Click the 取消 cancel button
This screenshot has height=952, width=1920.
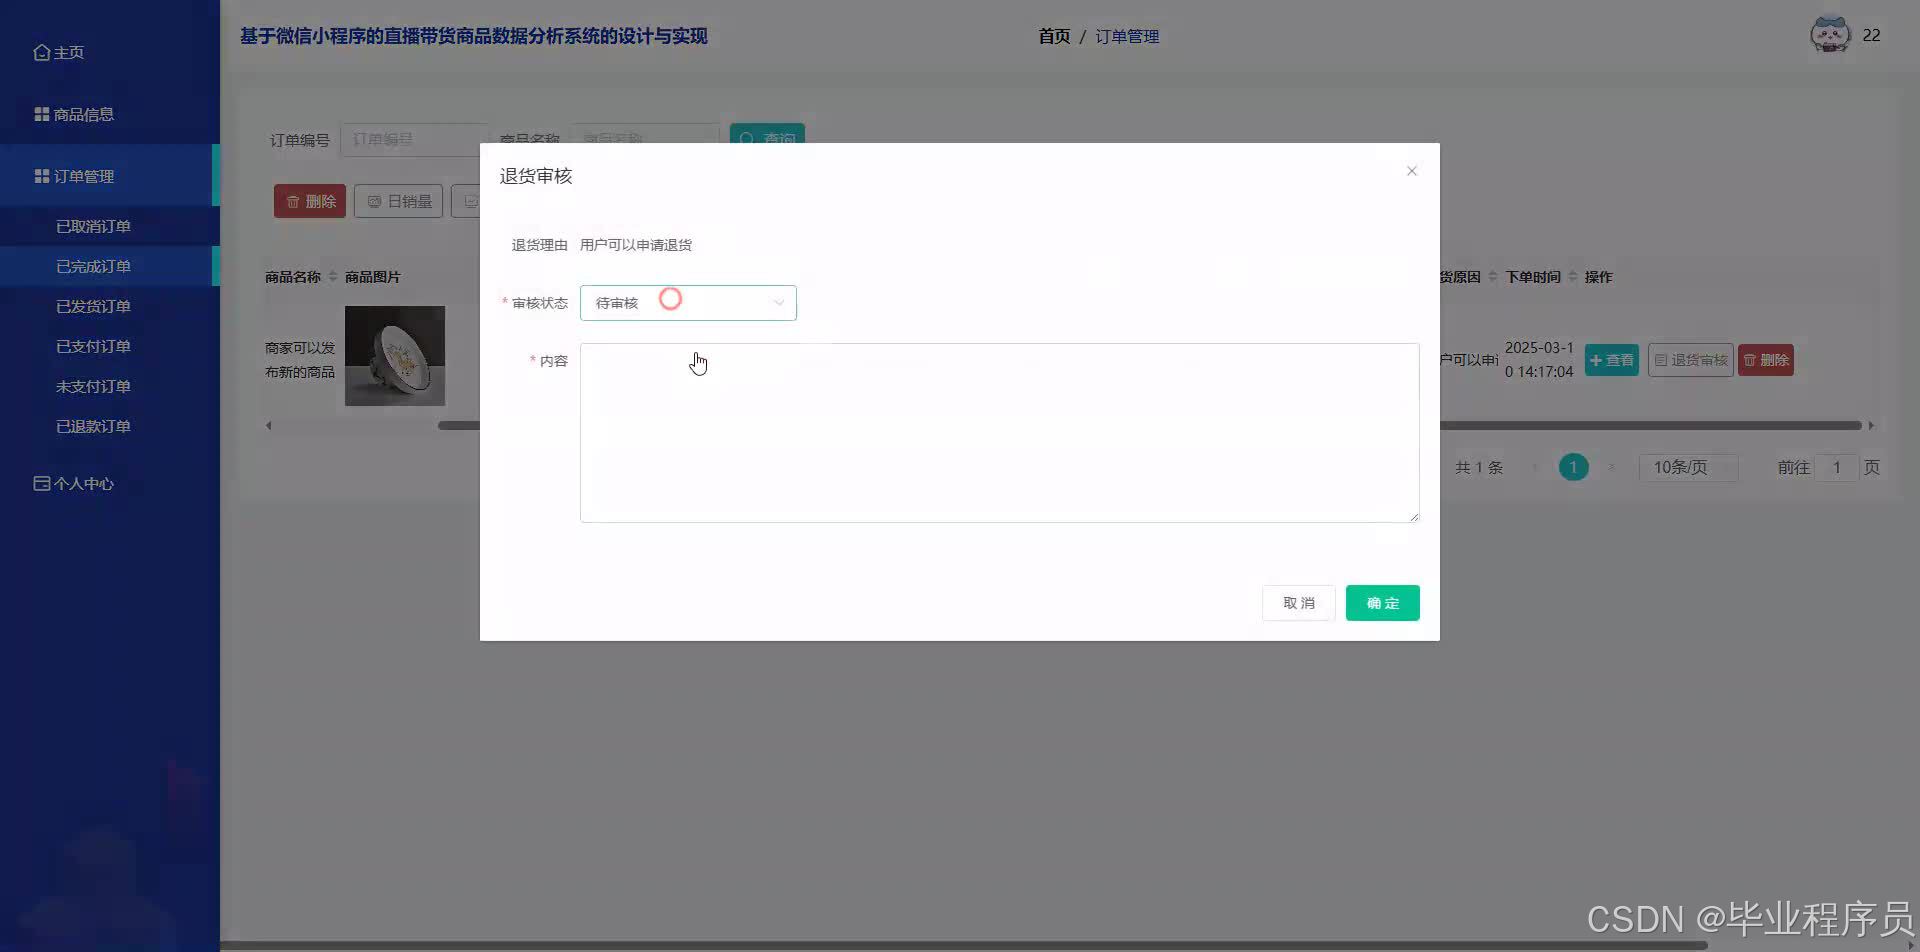click(1298, 602)
